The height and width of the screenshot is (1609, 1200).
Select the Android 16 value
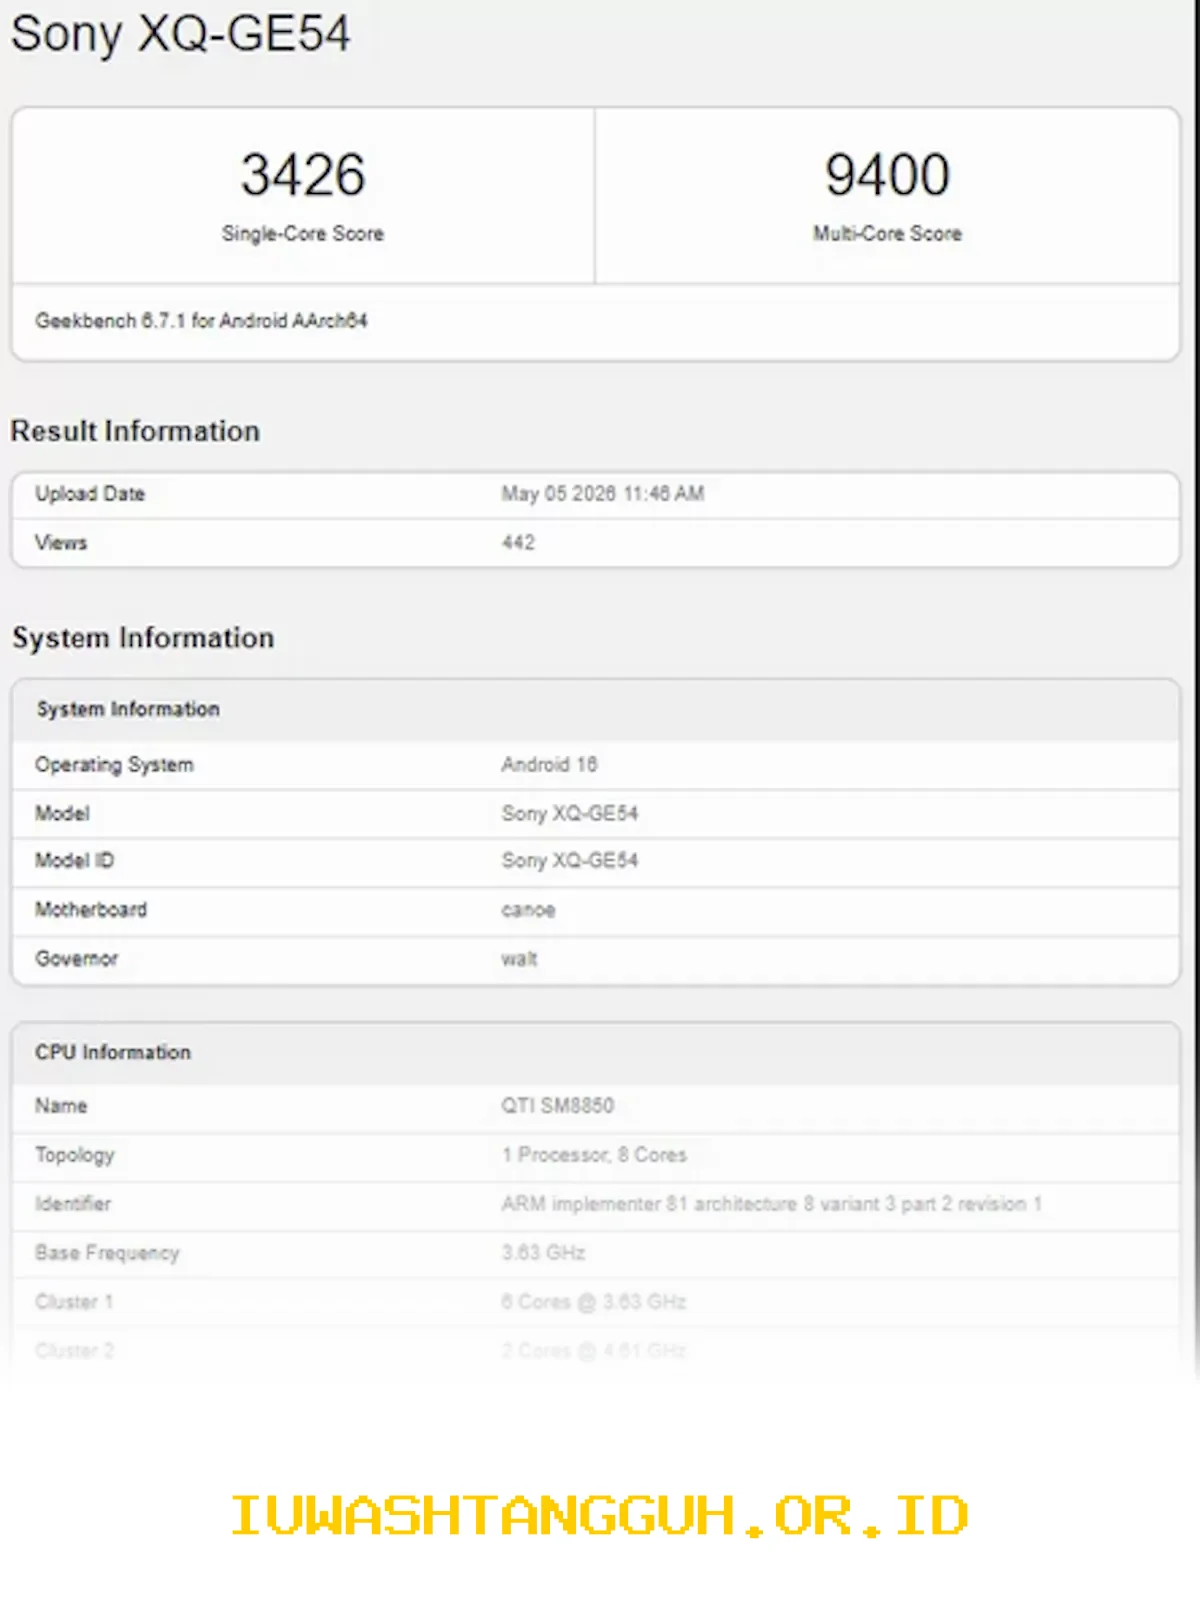point(549,765)
